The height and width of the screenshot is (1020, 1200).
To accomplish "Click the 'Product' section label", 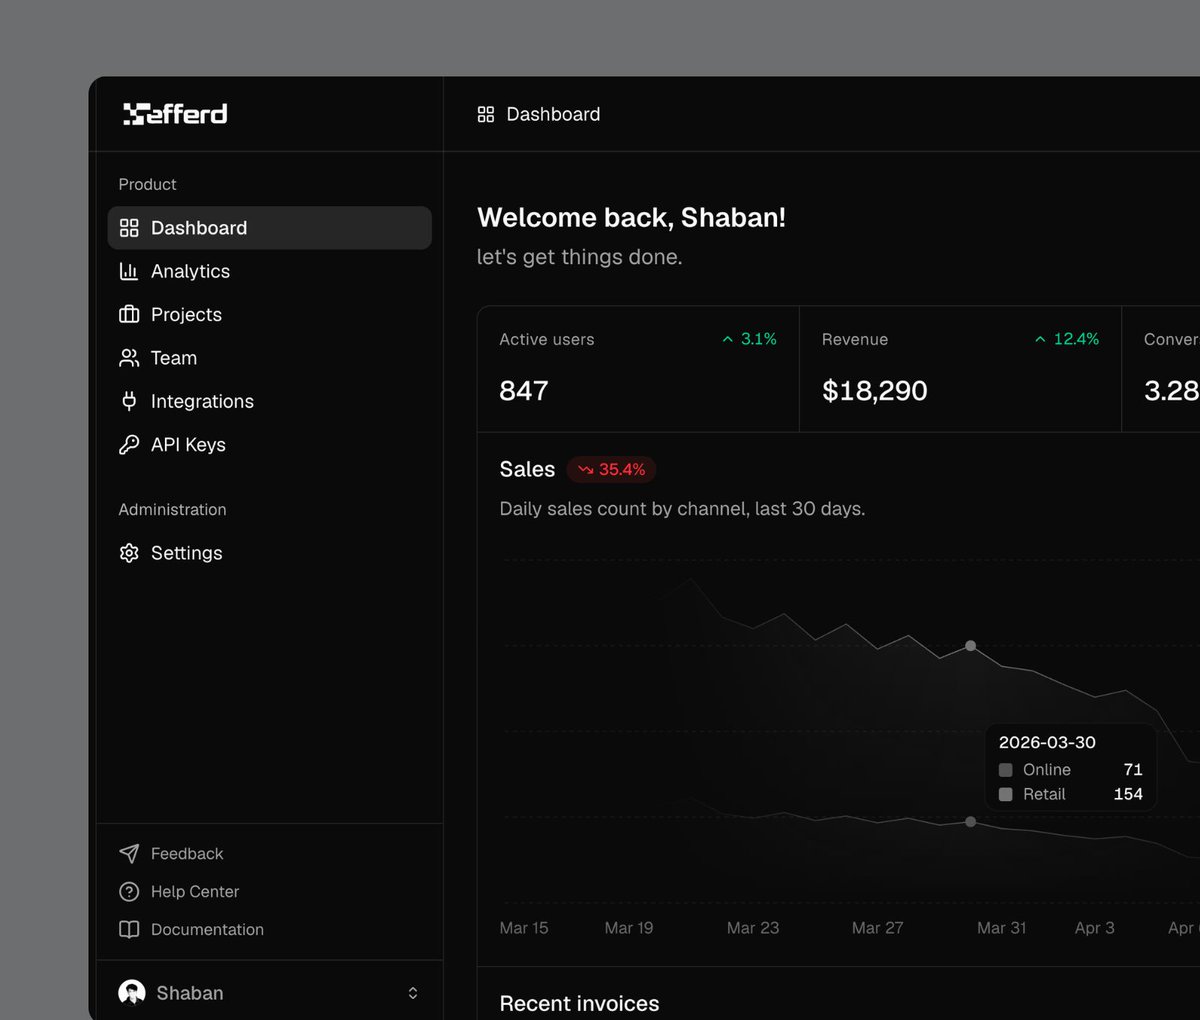I will (x=147, y=184).
